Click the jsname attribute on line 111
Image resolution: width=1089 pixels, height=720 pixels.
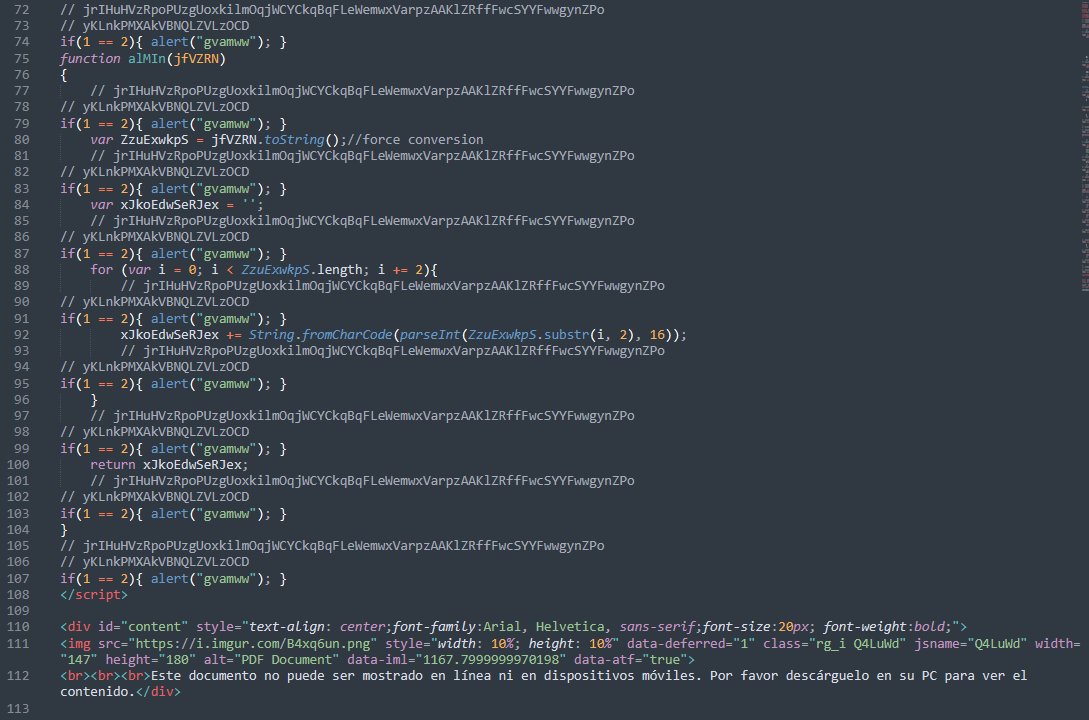[x=970, y=644]
